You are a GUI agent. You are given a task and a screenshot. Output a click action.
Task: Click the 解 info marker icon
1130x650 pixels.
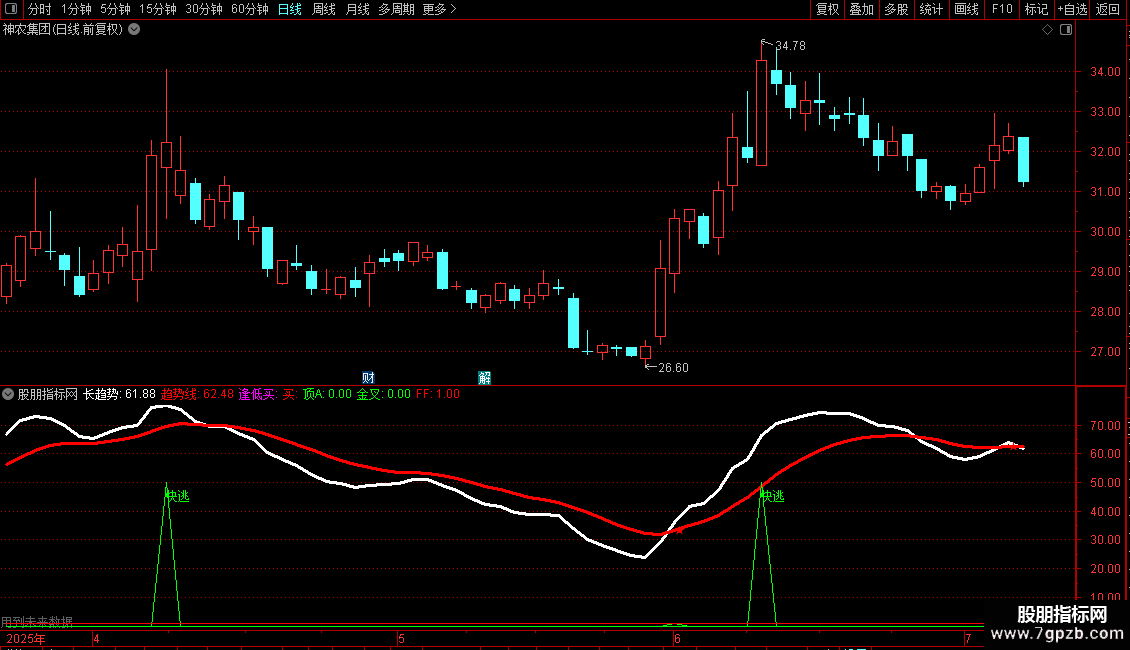point(484,378)
